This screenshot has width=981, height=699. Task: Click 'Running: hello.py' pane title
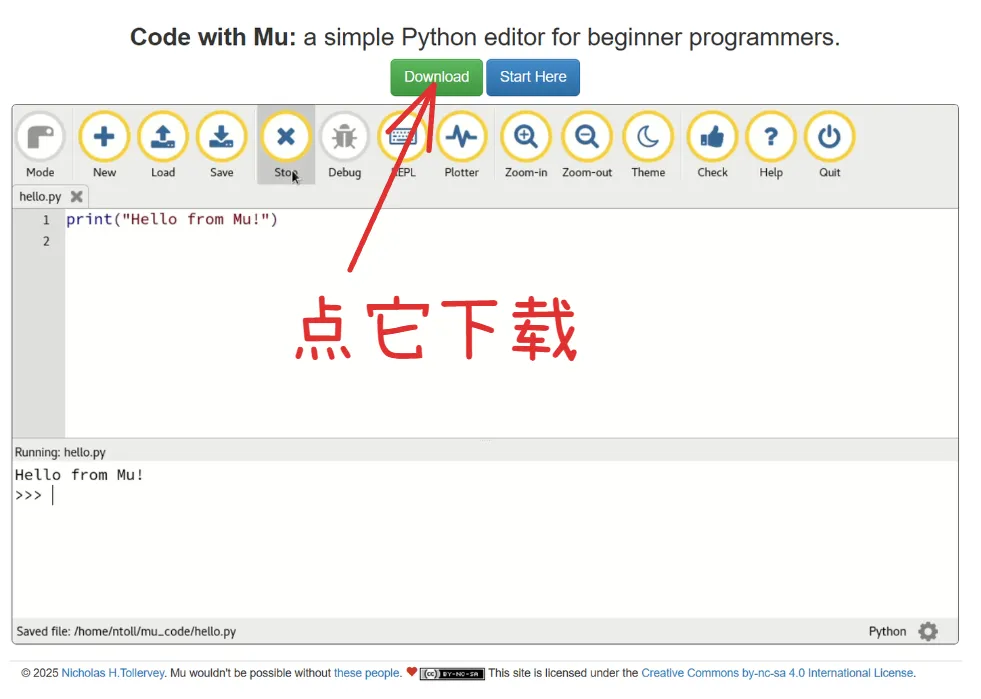click(60, 452)
